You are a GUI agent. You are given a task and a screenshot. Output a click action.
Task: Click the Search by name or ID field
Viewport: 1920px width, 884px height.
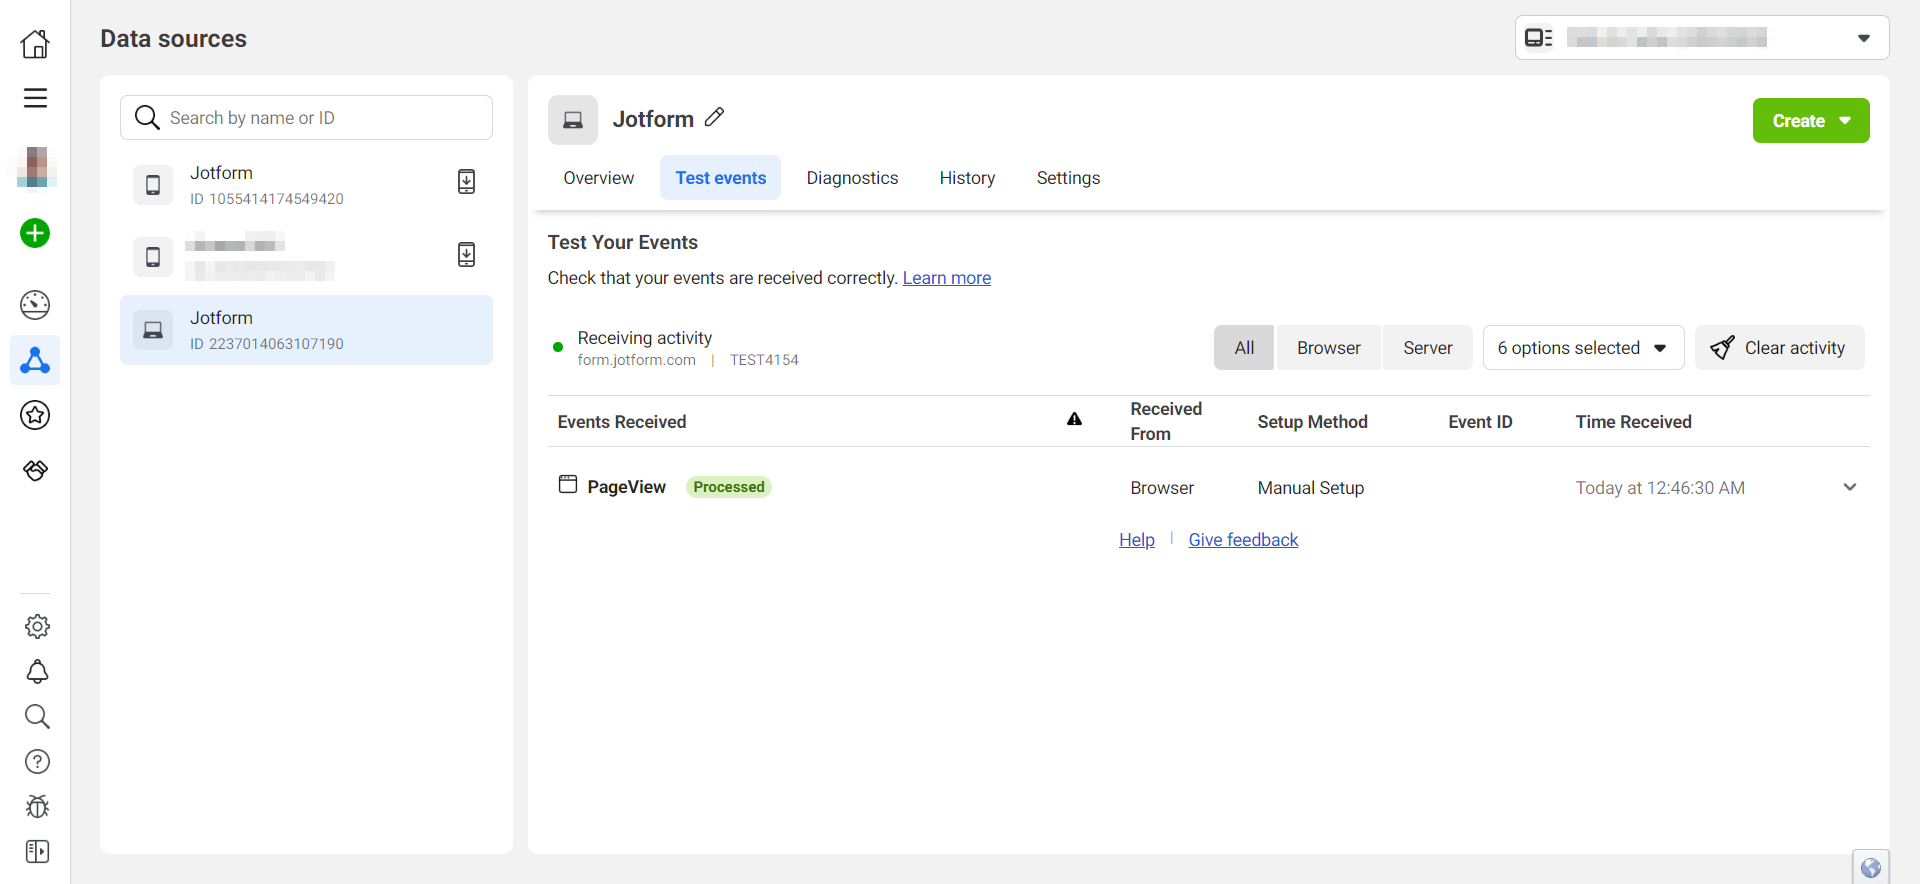coord(320,118)
